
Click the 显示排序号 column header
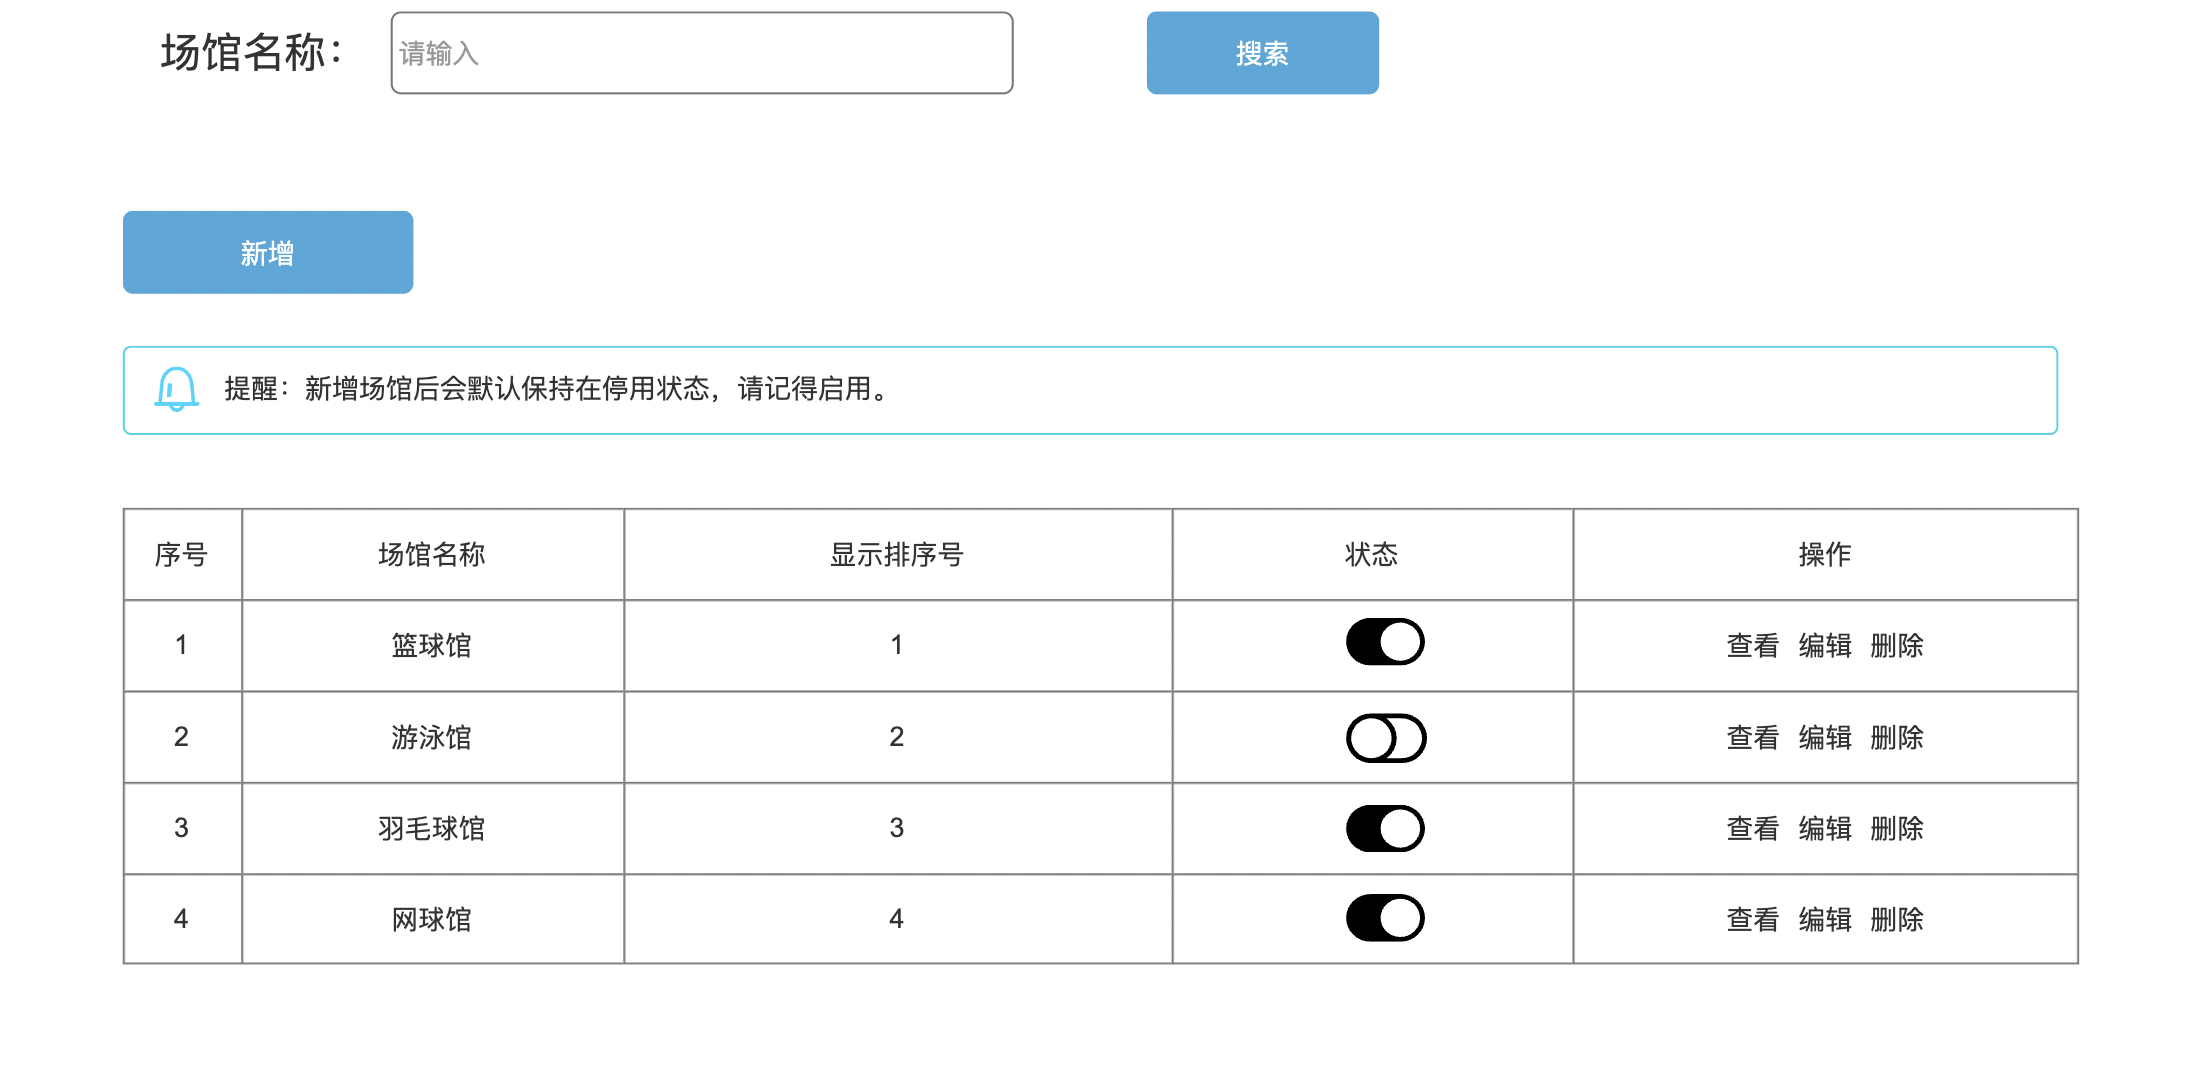[897, 555]
